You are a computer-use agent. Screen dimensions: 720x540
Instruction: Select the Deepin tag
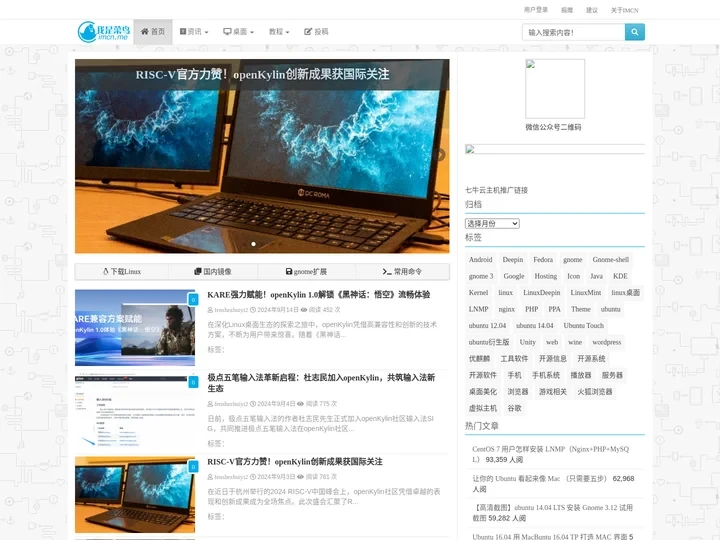pos(512,259)
